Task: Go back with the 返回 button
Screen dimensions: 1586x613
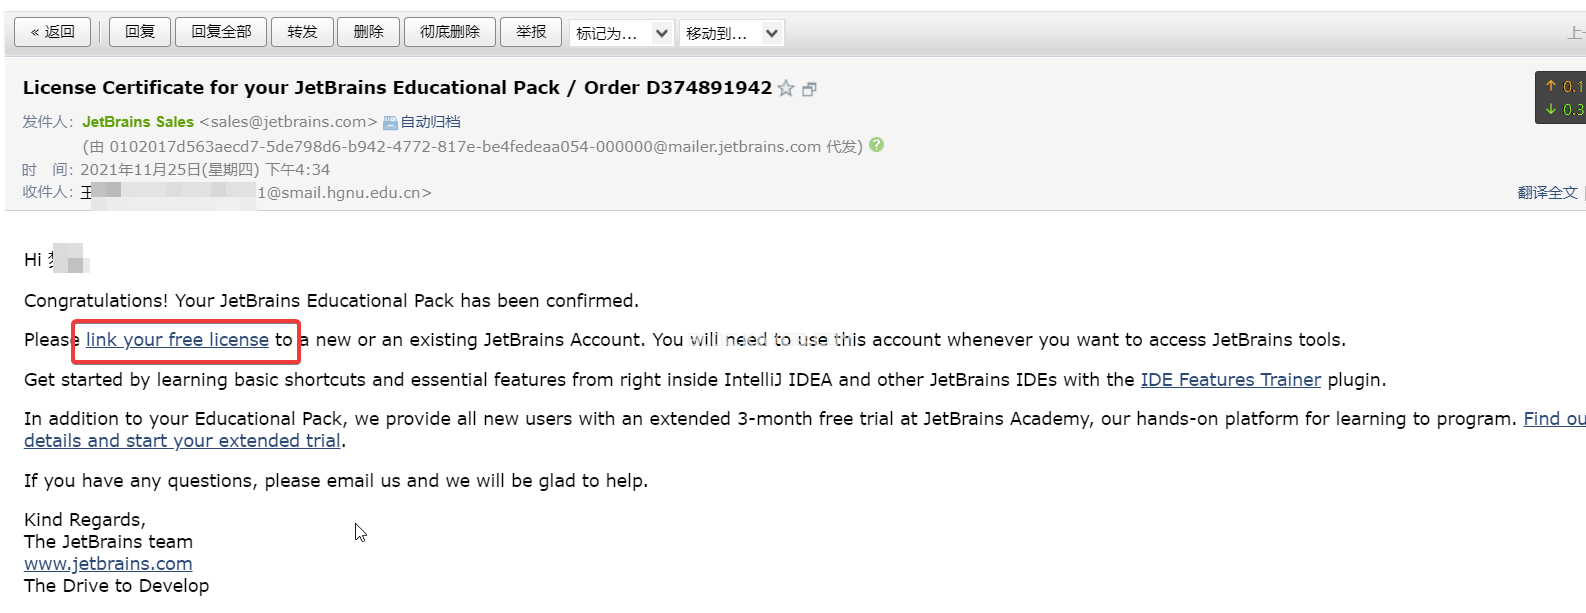Action: coord(53,32)
